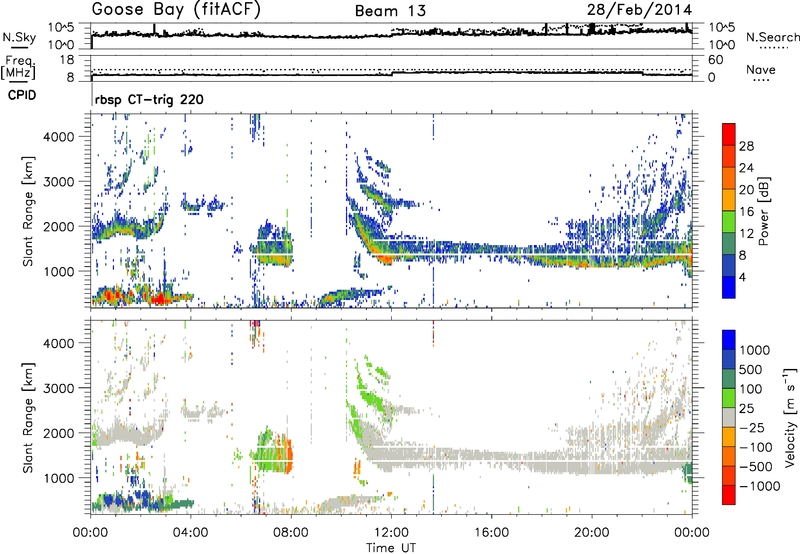Pick the red top segment of Power colorbar
The width and height of the screenshot is (800, 554).
729,135
